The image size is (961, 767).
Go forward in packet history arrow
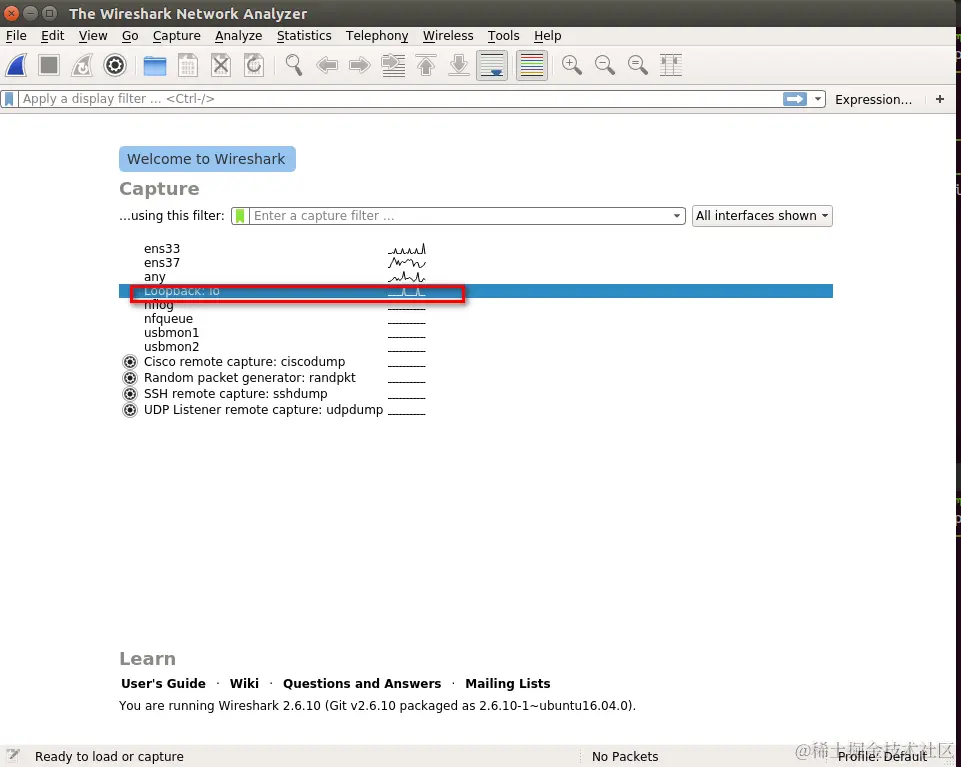(x=360, y=65)
